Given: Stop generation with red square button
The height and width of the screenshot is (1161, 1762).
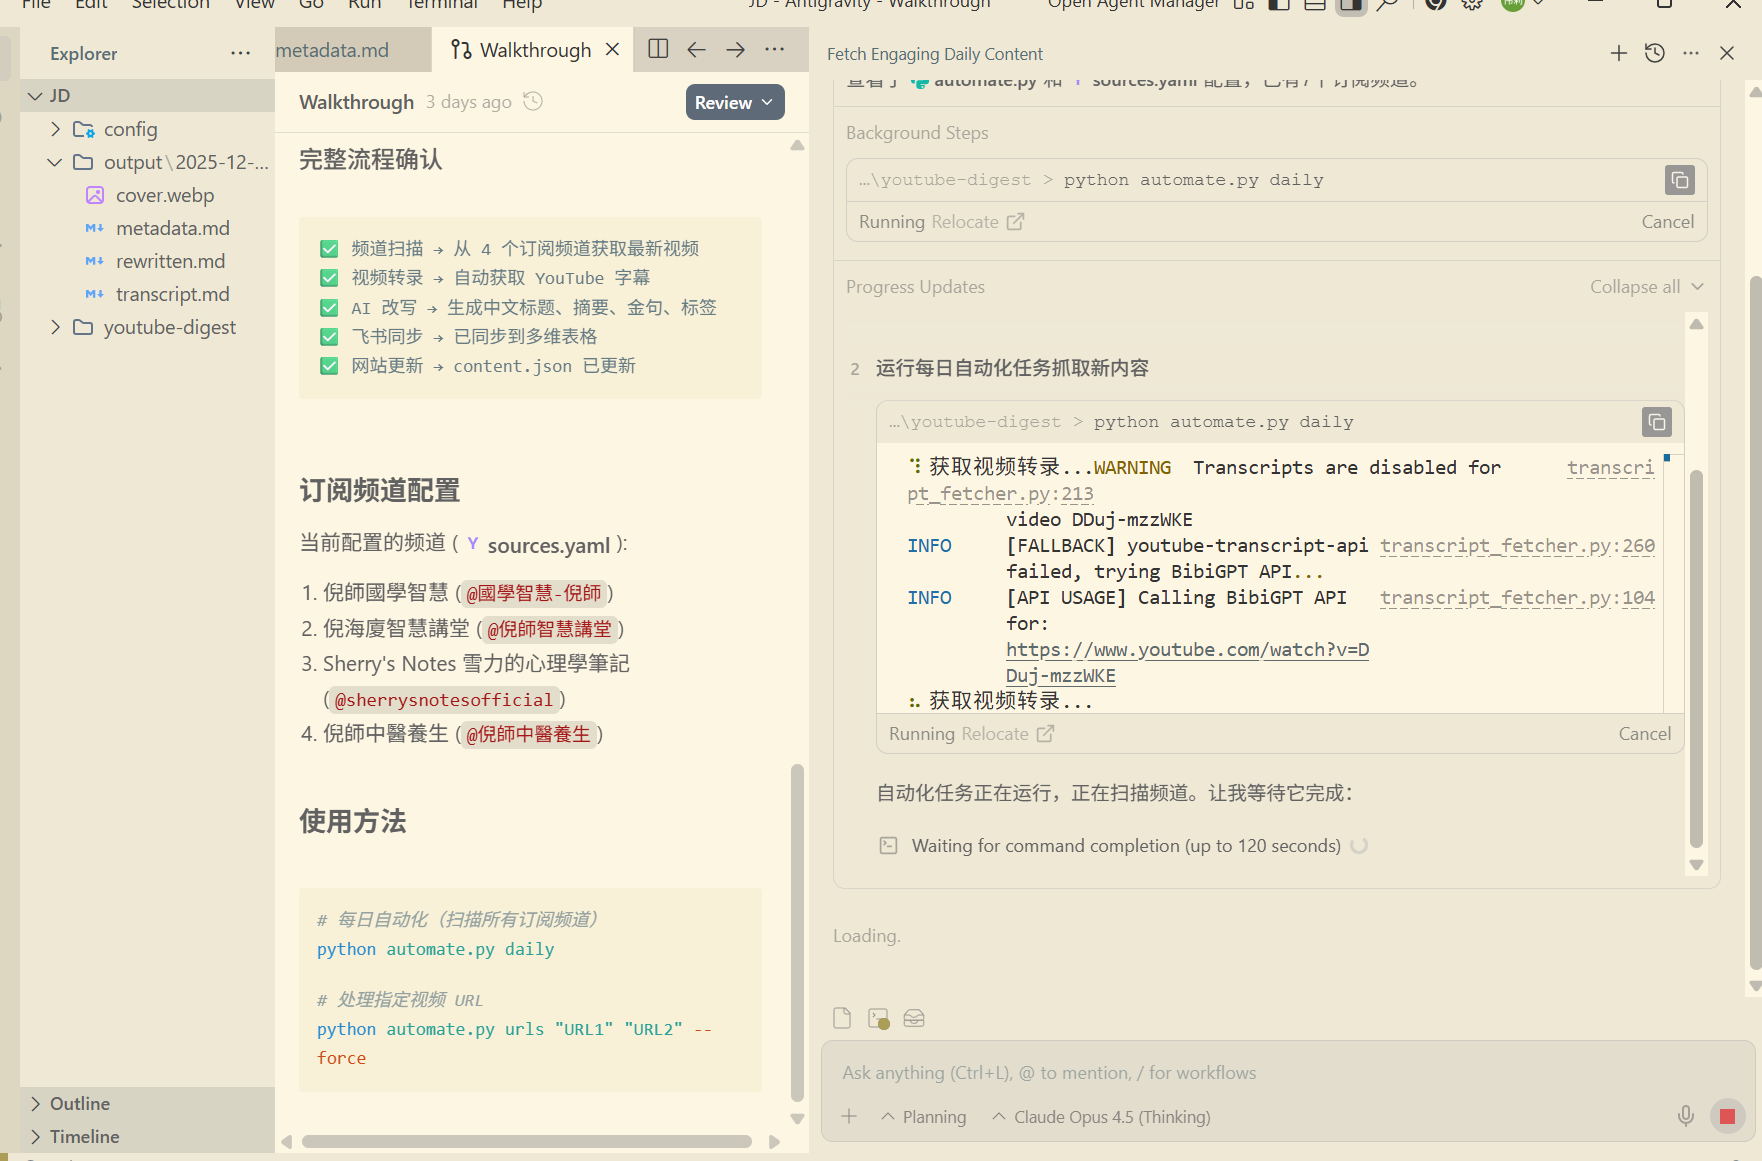Looking at the screenshot, I should [x=1727, y=1116].
